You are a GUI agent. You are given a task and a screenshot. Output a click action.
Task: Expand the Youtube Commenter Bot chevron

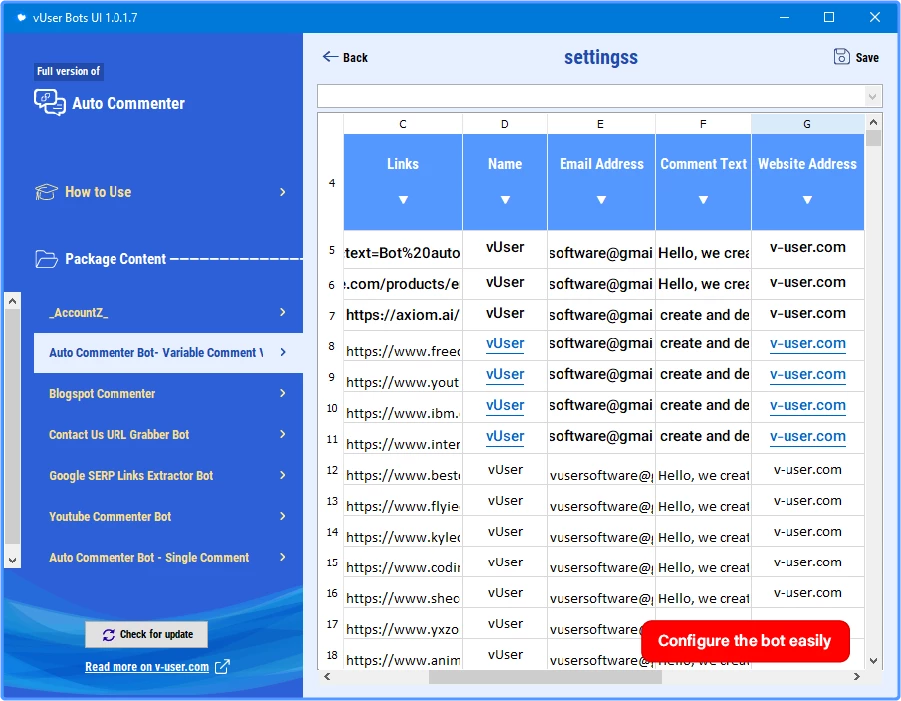click(x=282, y=516)
